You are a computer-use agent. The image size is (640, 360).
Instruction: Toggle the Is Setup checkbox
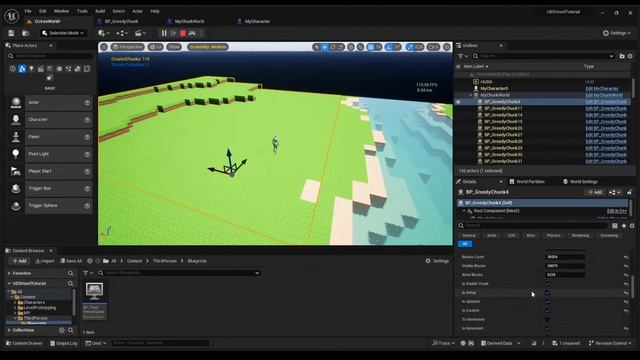(x=548, y=293)
